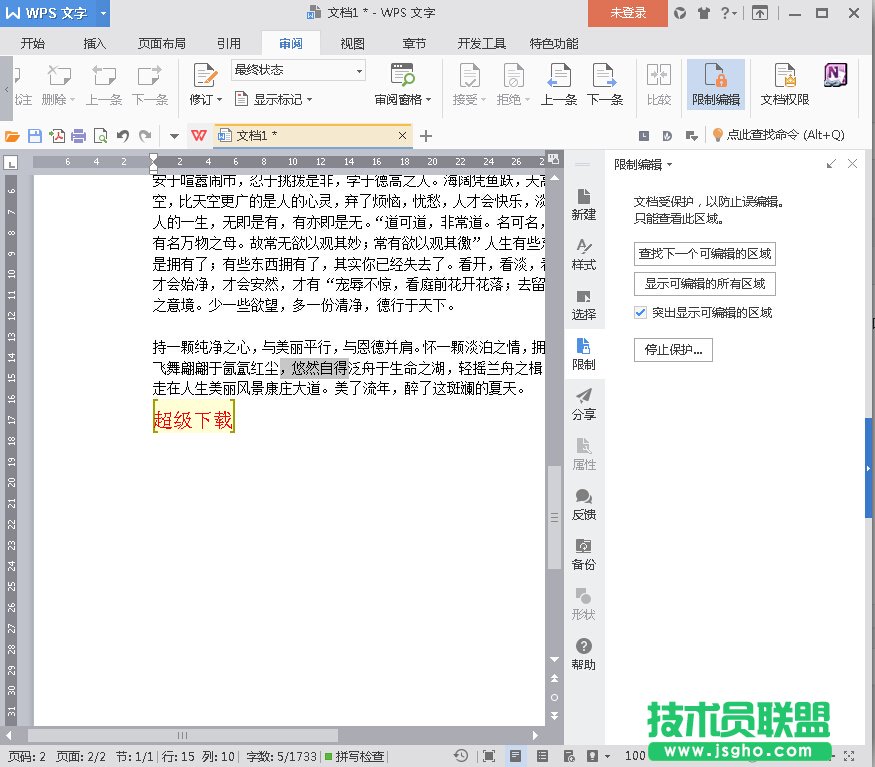Open 文档权限 in the ribbon
The height and width of the screenshot is (767, 875).
(784, 84)
